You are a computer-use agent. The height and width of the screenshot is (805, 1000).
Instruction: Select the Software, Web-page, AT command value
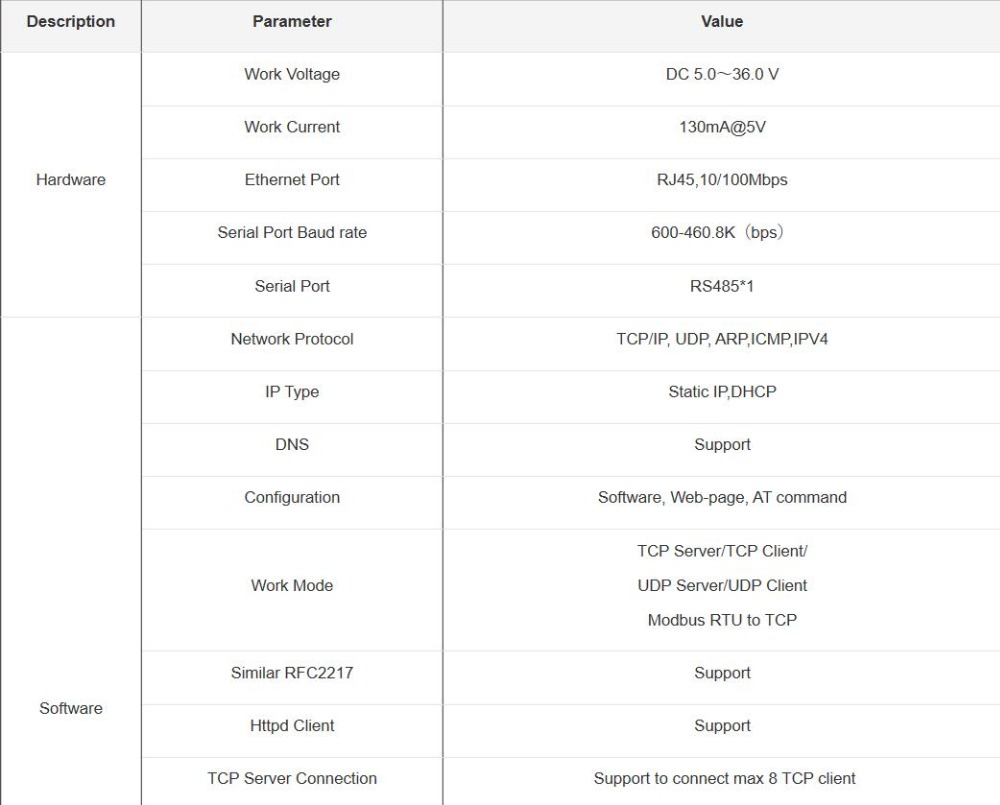click(722, 498)
